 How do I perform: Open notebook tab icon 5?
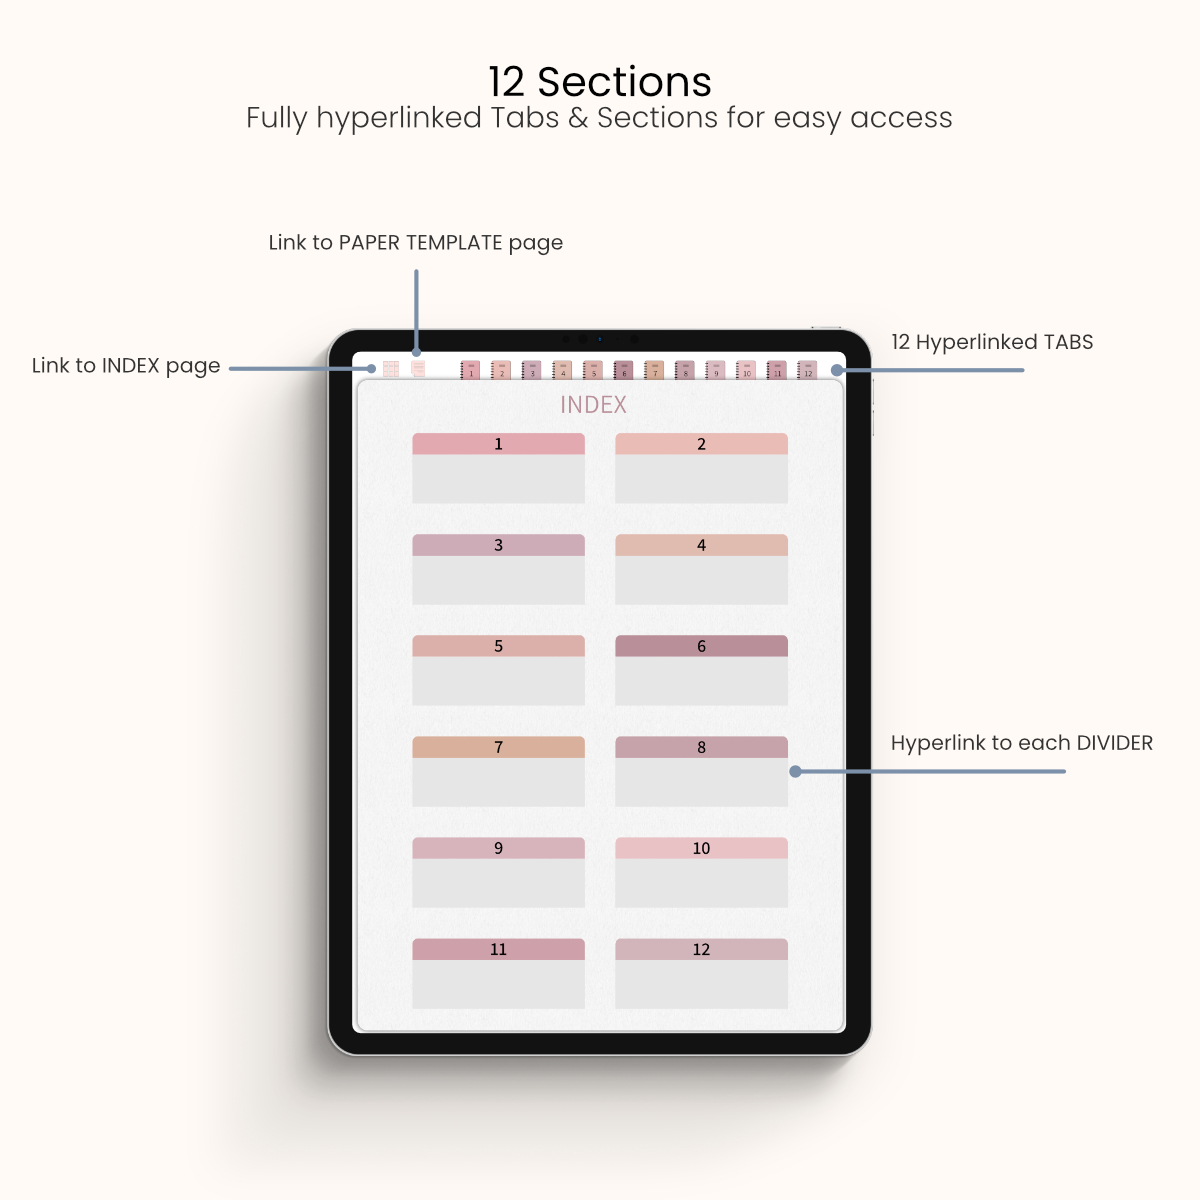(593, 370)
